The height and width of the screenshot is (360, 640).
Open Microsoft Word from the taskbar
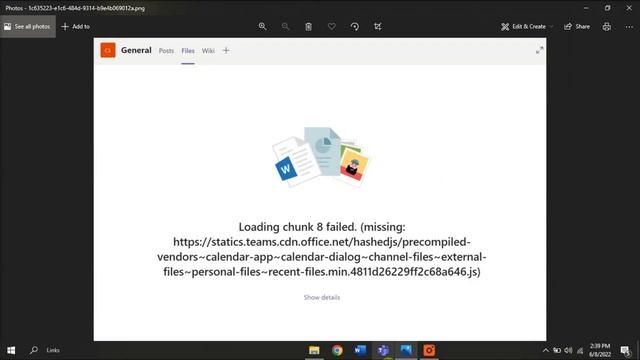[x=360, y=350]
